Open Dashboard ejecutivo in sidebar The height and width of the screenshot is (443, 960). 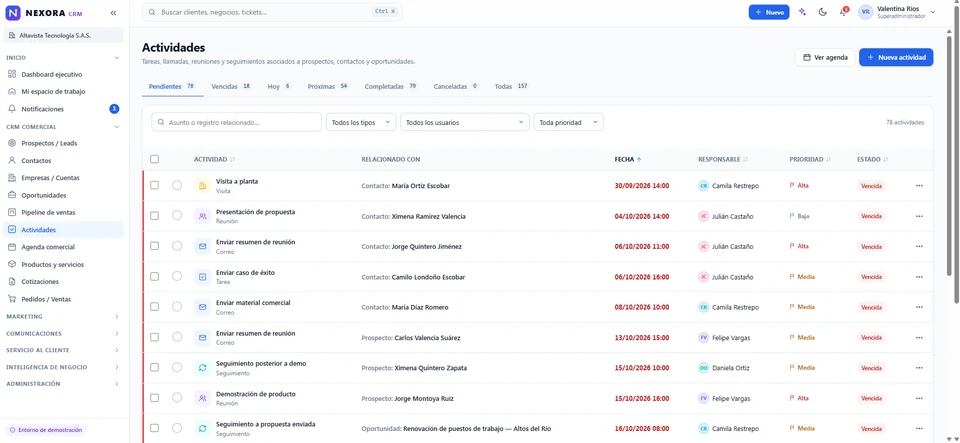tap(64, 74)
